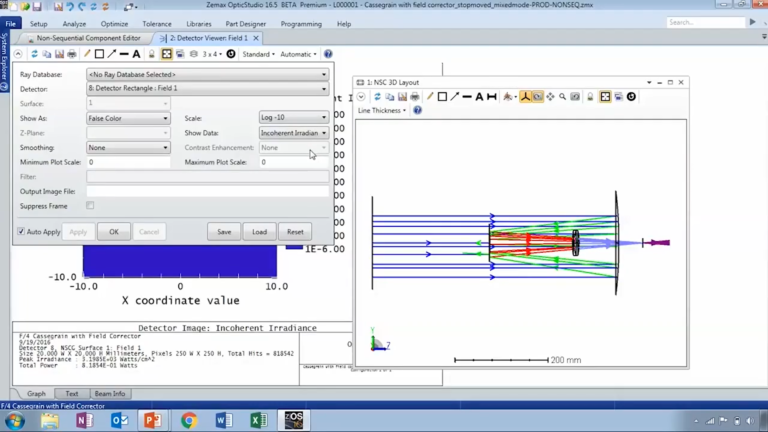The height and width of the screenshot is (432, 768).
Task: Open Line Thickness dropdown in 3D Layout
Action: 382,110
